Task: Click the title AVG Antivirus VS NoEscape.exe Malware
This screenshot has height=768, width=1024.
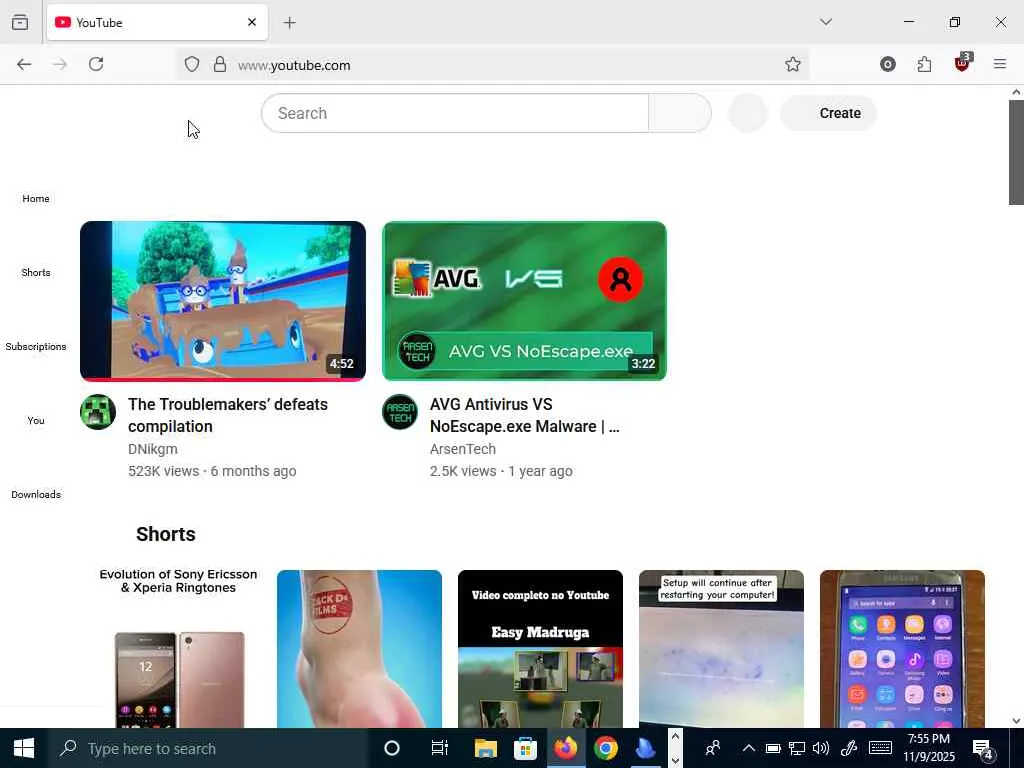Action: (524, 415)
